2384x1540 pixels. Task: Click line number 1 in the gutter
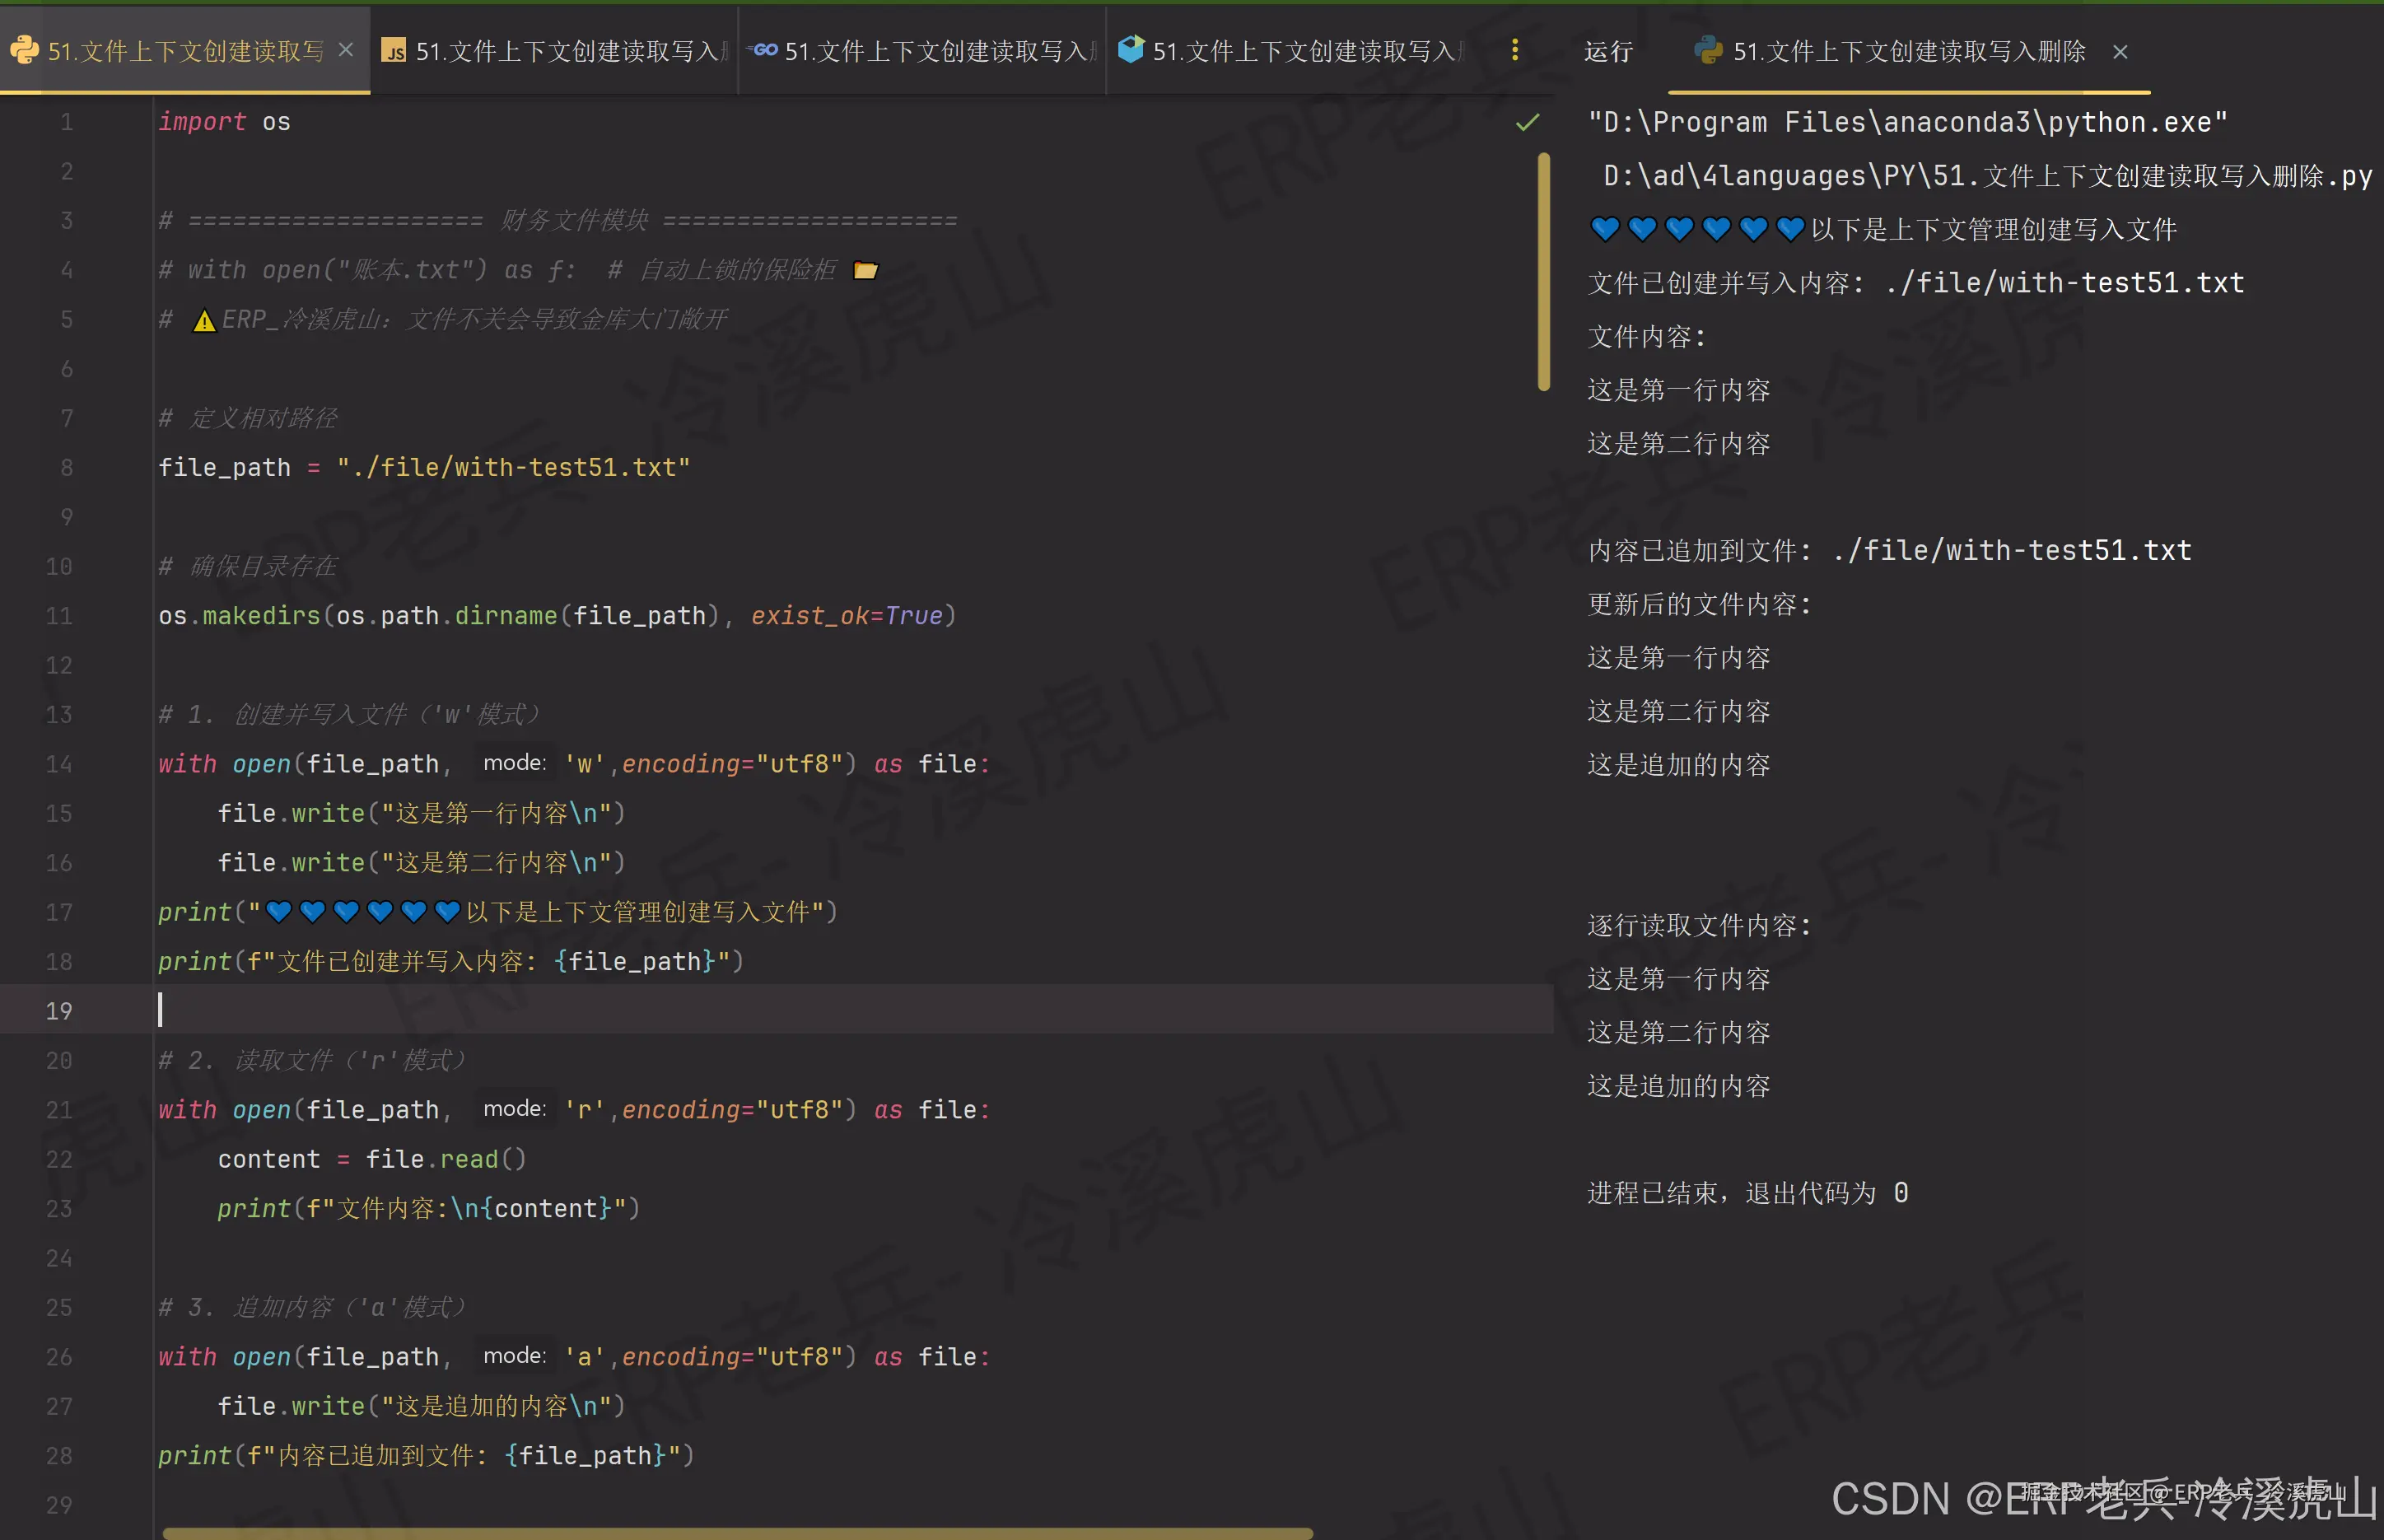pyautogui.click(x=66, y=122)
